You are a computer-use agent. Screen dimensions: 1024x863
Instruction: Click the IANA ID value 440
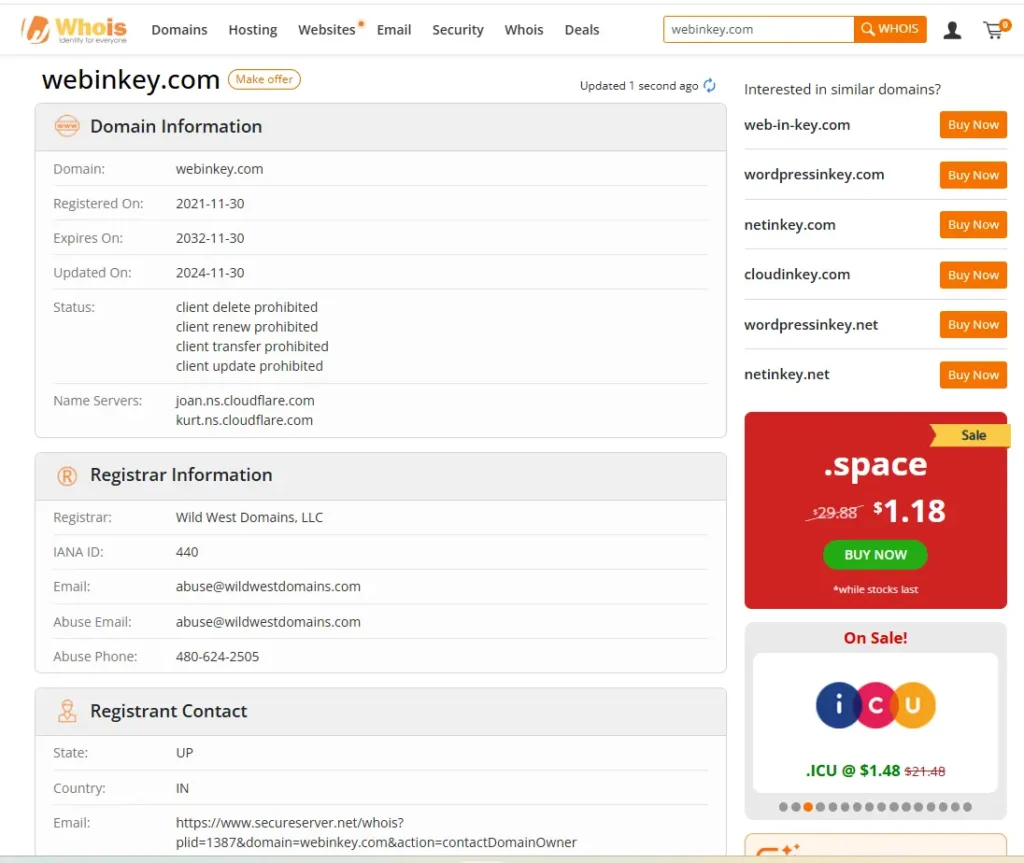pyautogui.click(x=187, y=552)
